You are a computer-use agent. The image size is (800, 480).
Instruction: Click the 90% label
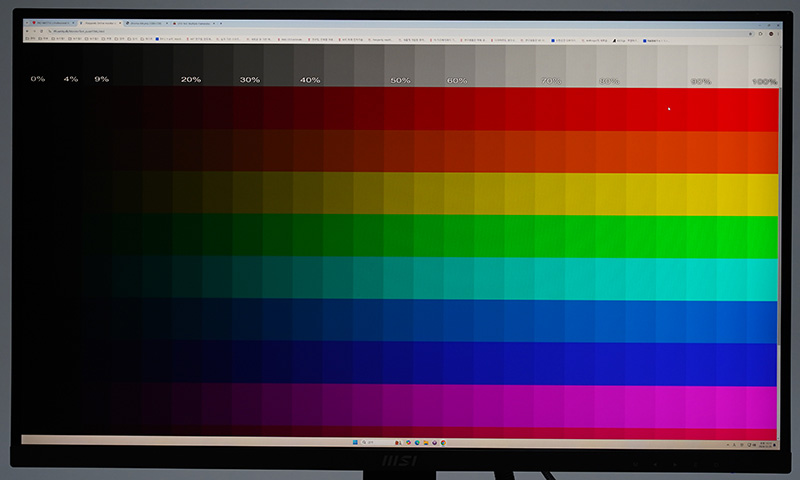(x=701, y=82)
